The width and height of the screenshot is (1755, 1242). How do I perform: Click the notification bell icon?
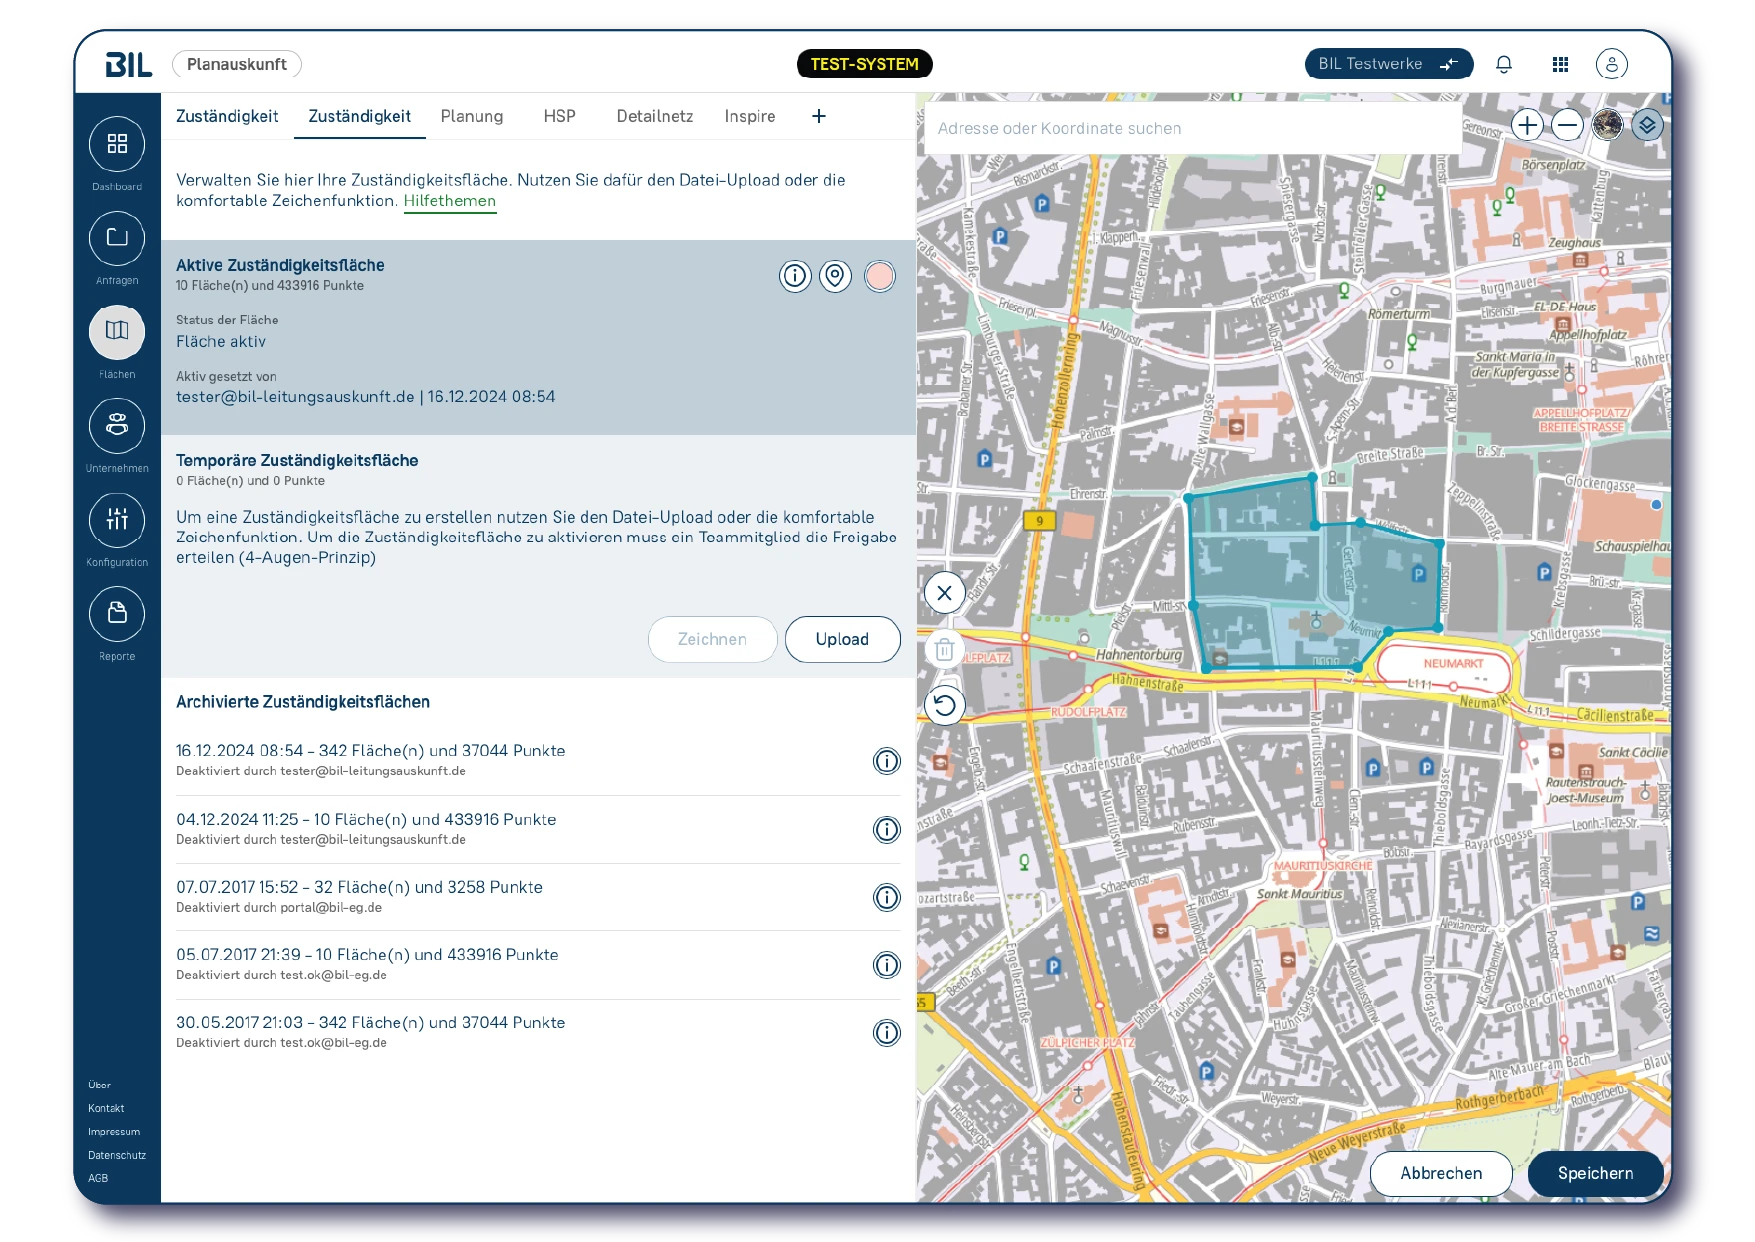click(x=1503, y=64)
